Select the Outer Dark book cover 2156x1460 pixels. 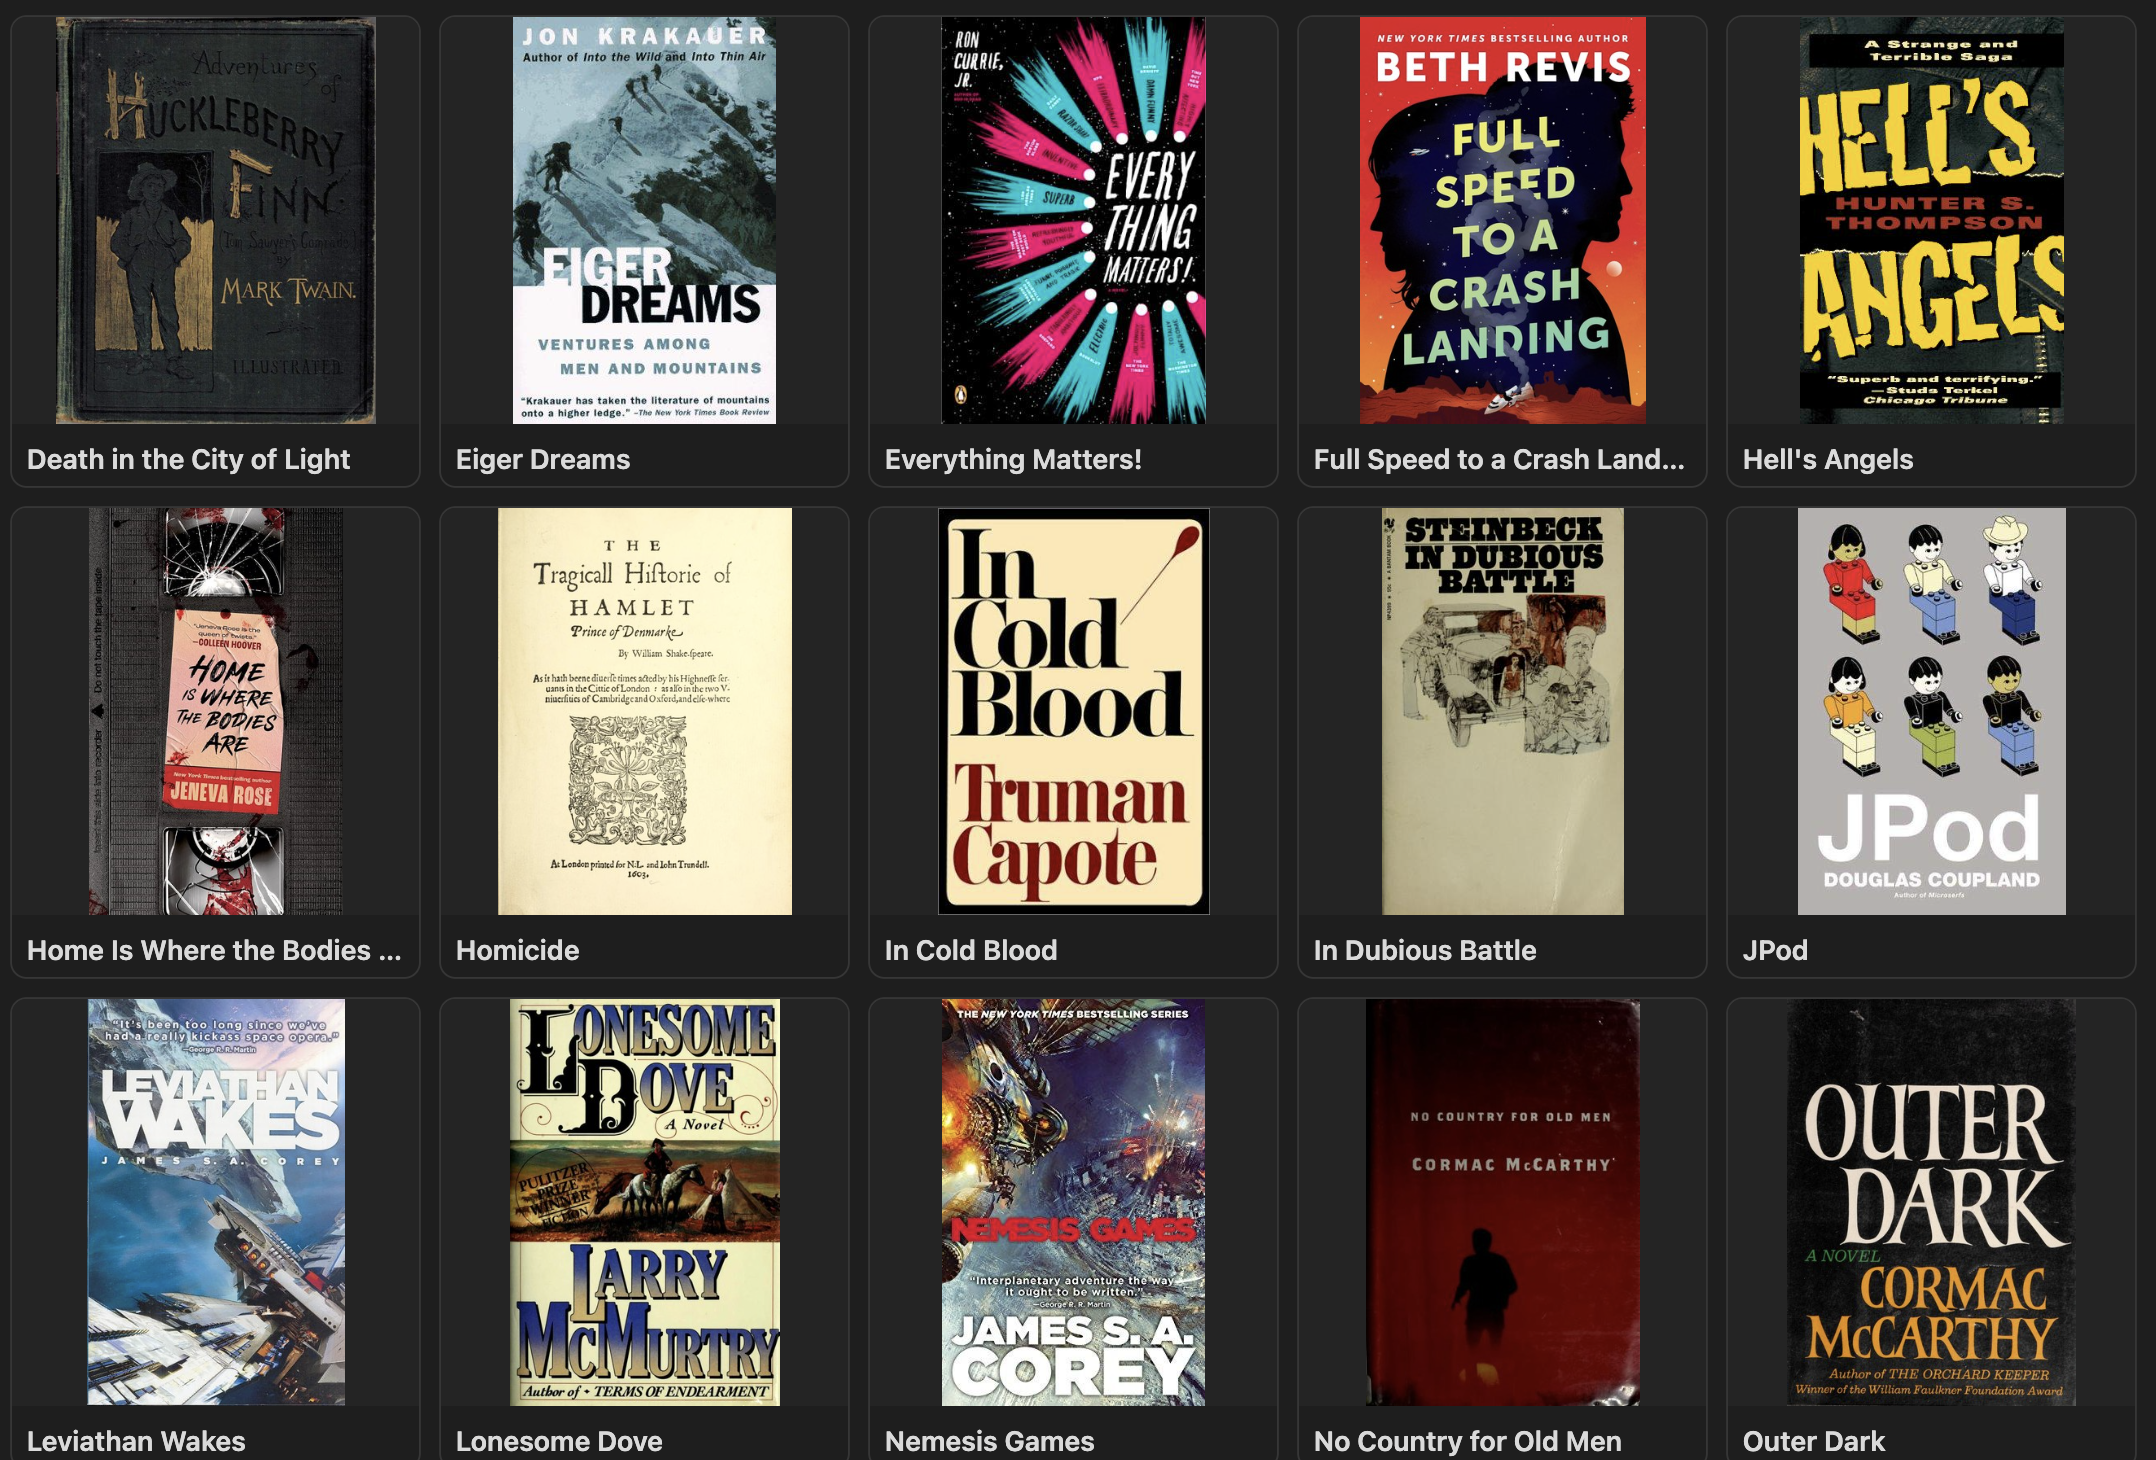coord(1931,1202)
